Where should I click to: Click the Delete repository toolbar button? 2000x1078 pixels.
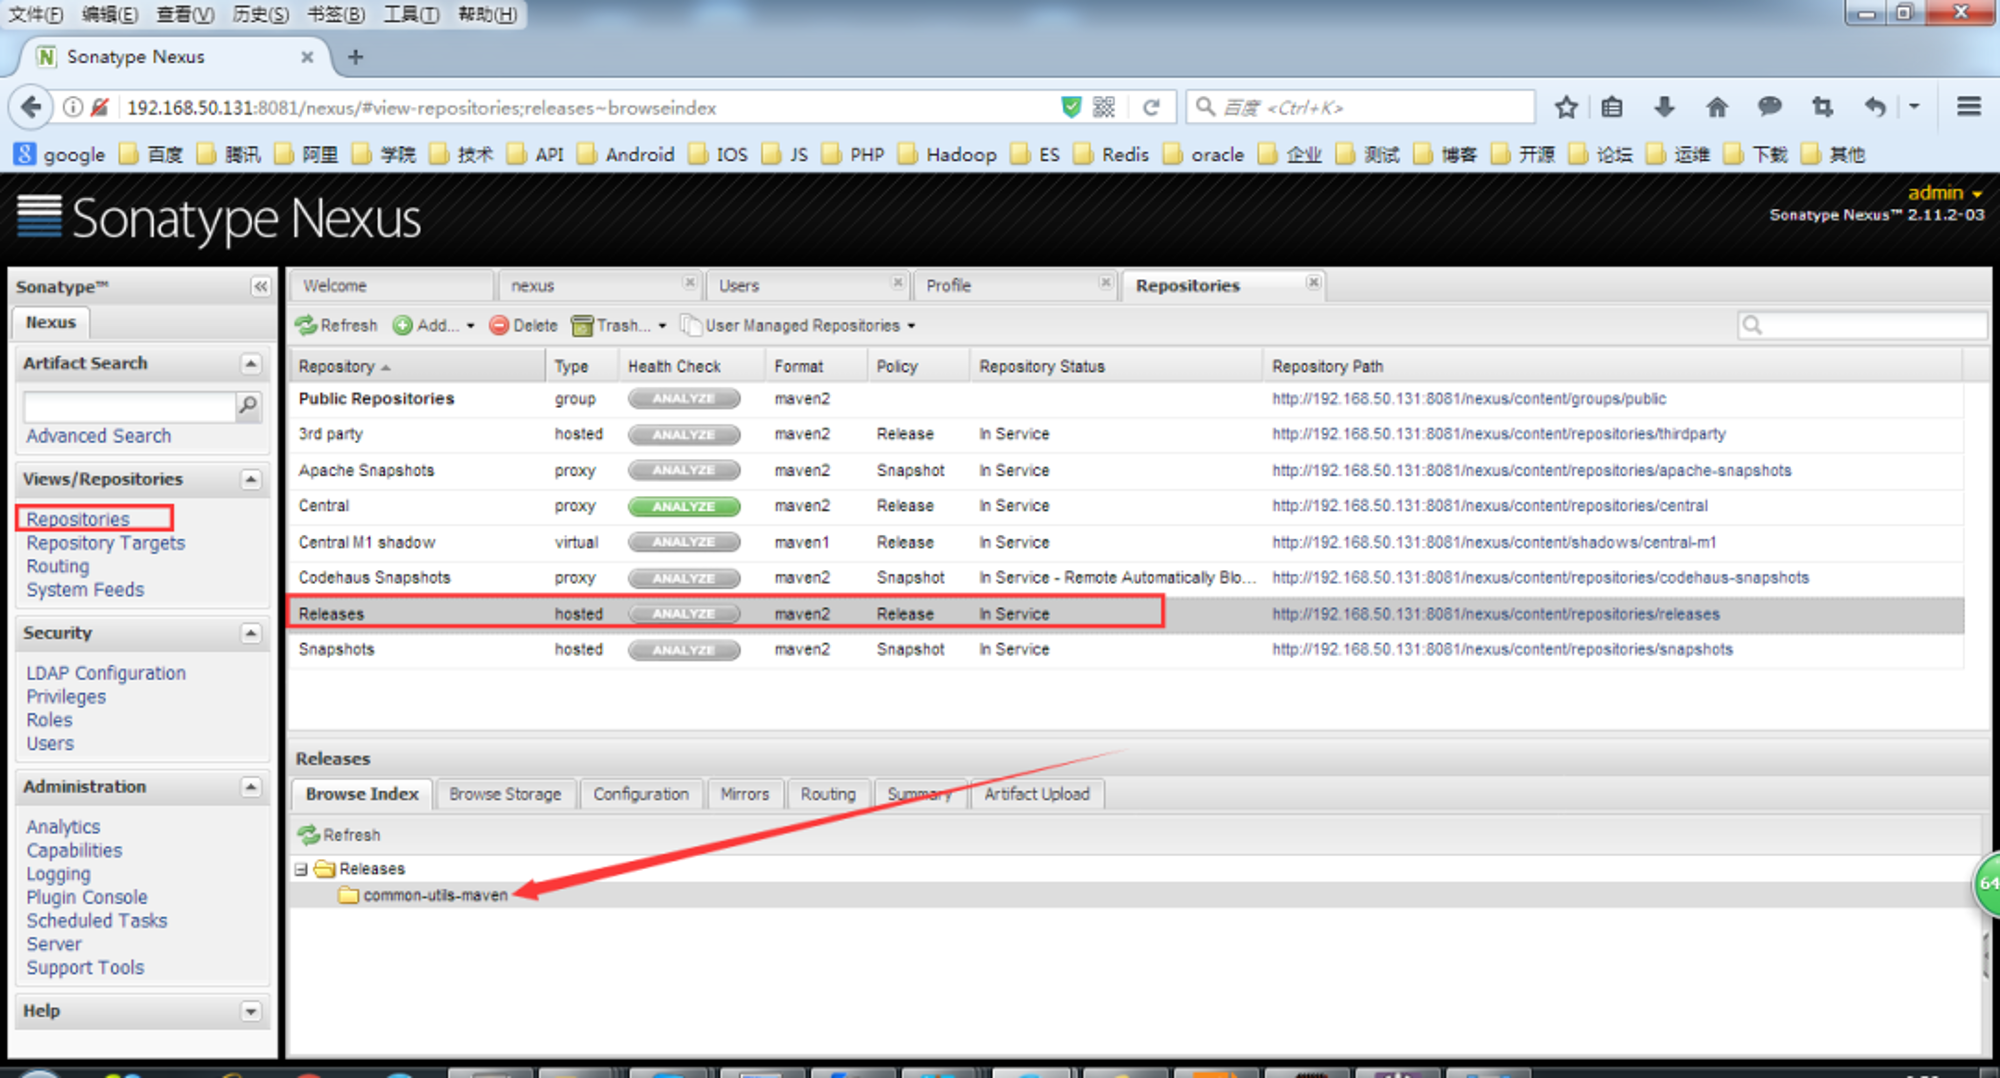(x=523, y=325)
